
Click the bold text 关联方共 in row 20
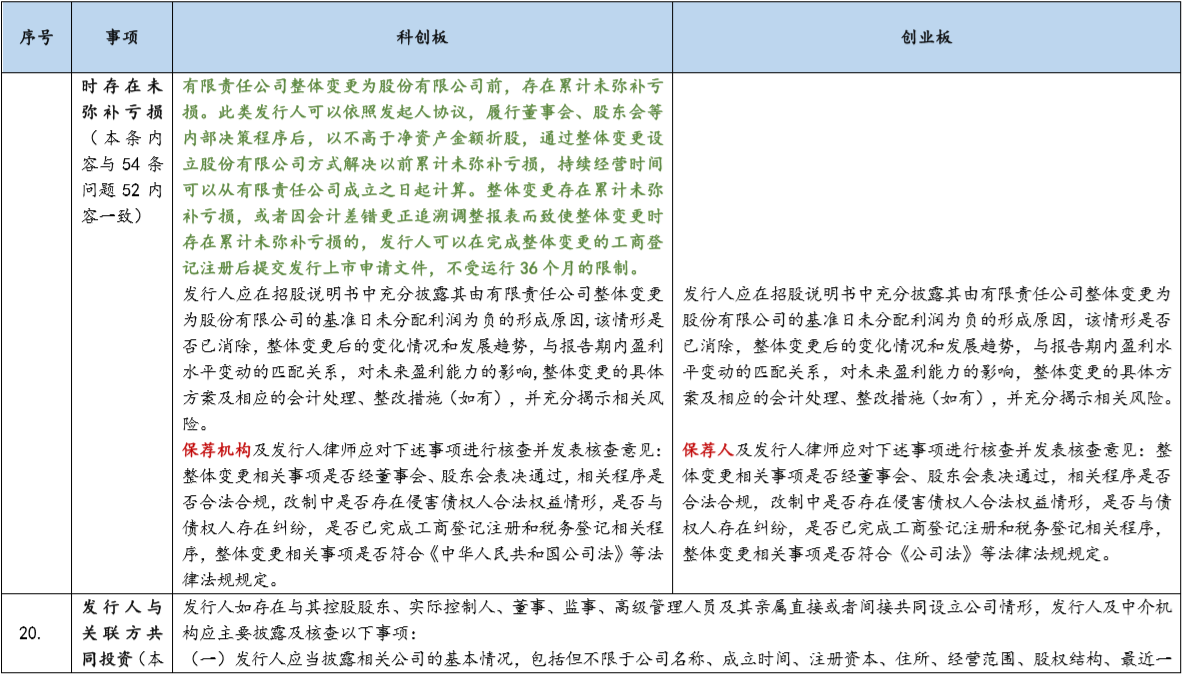[122, 632]
